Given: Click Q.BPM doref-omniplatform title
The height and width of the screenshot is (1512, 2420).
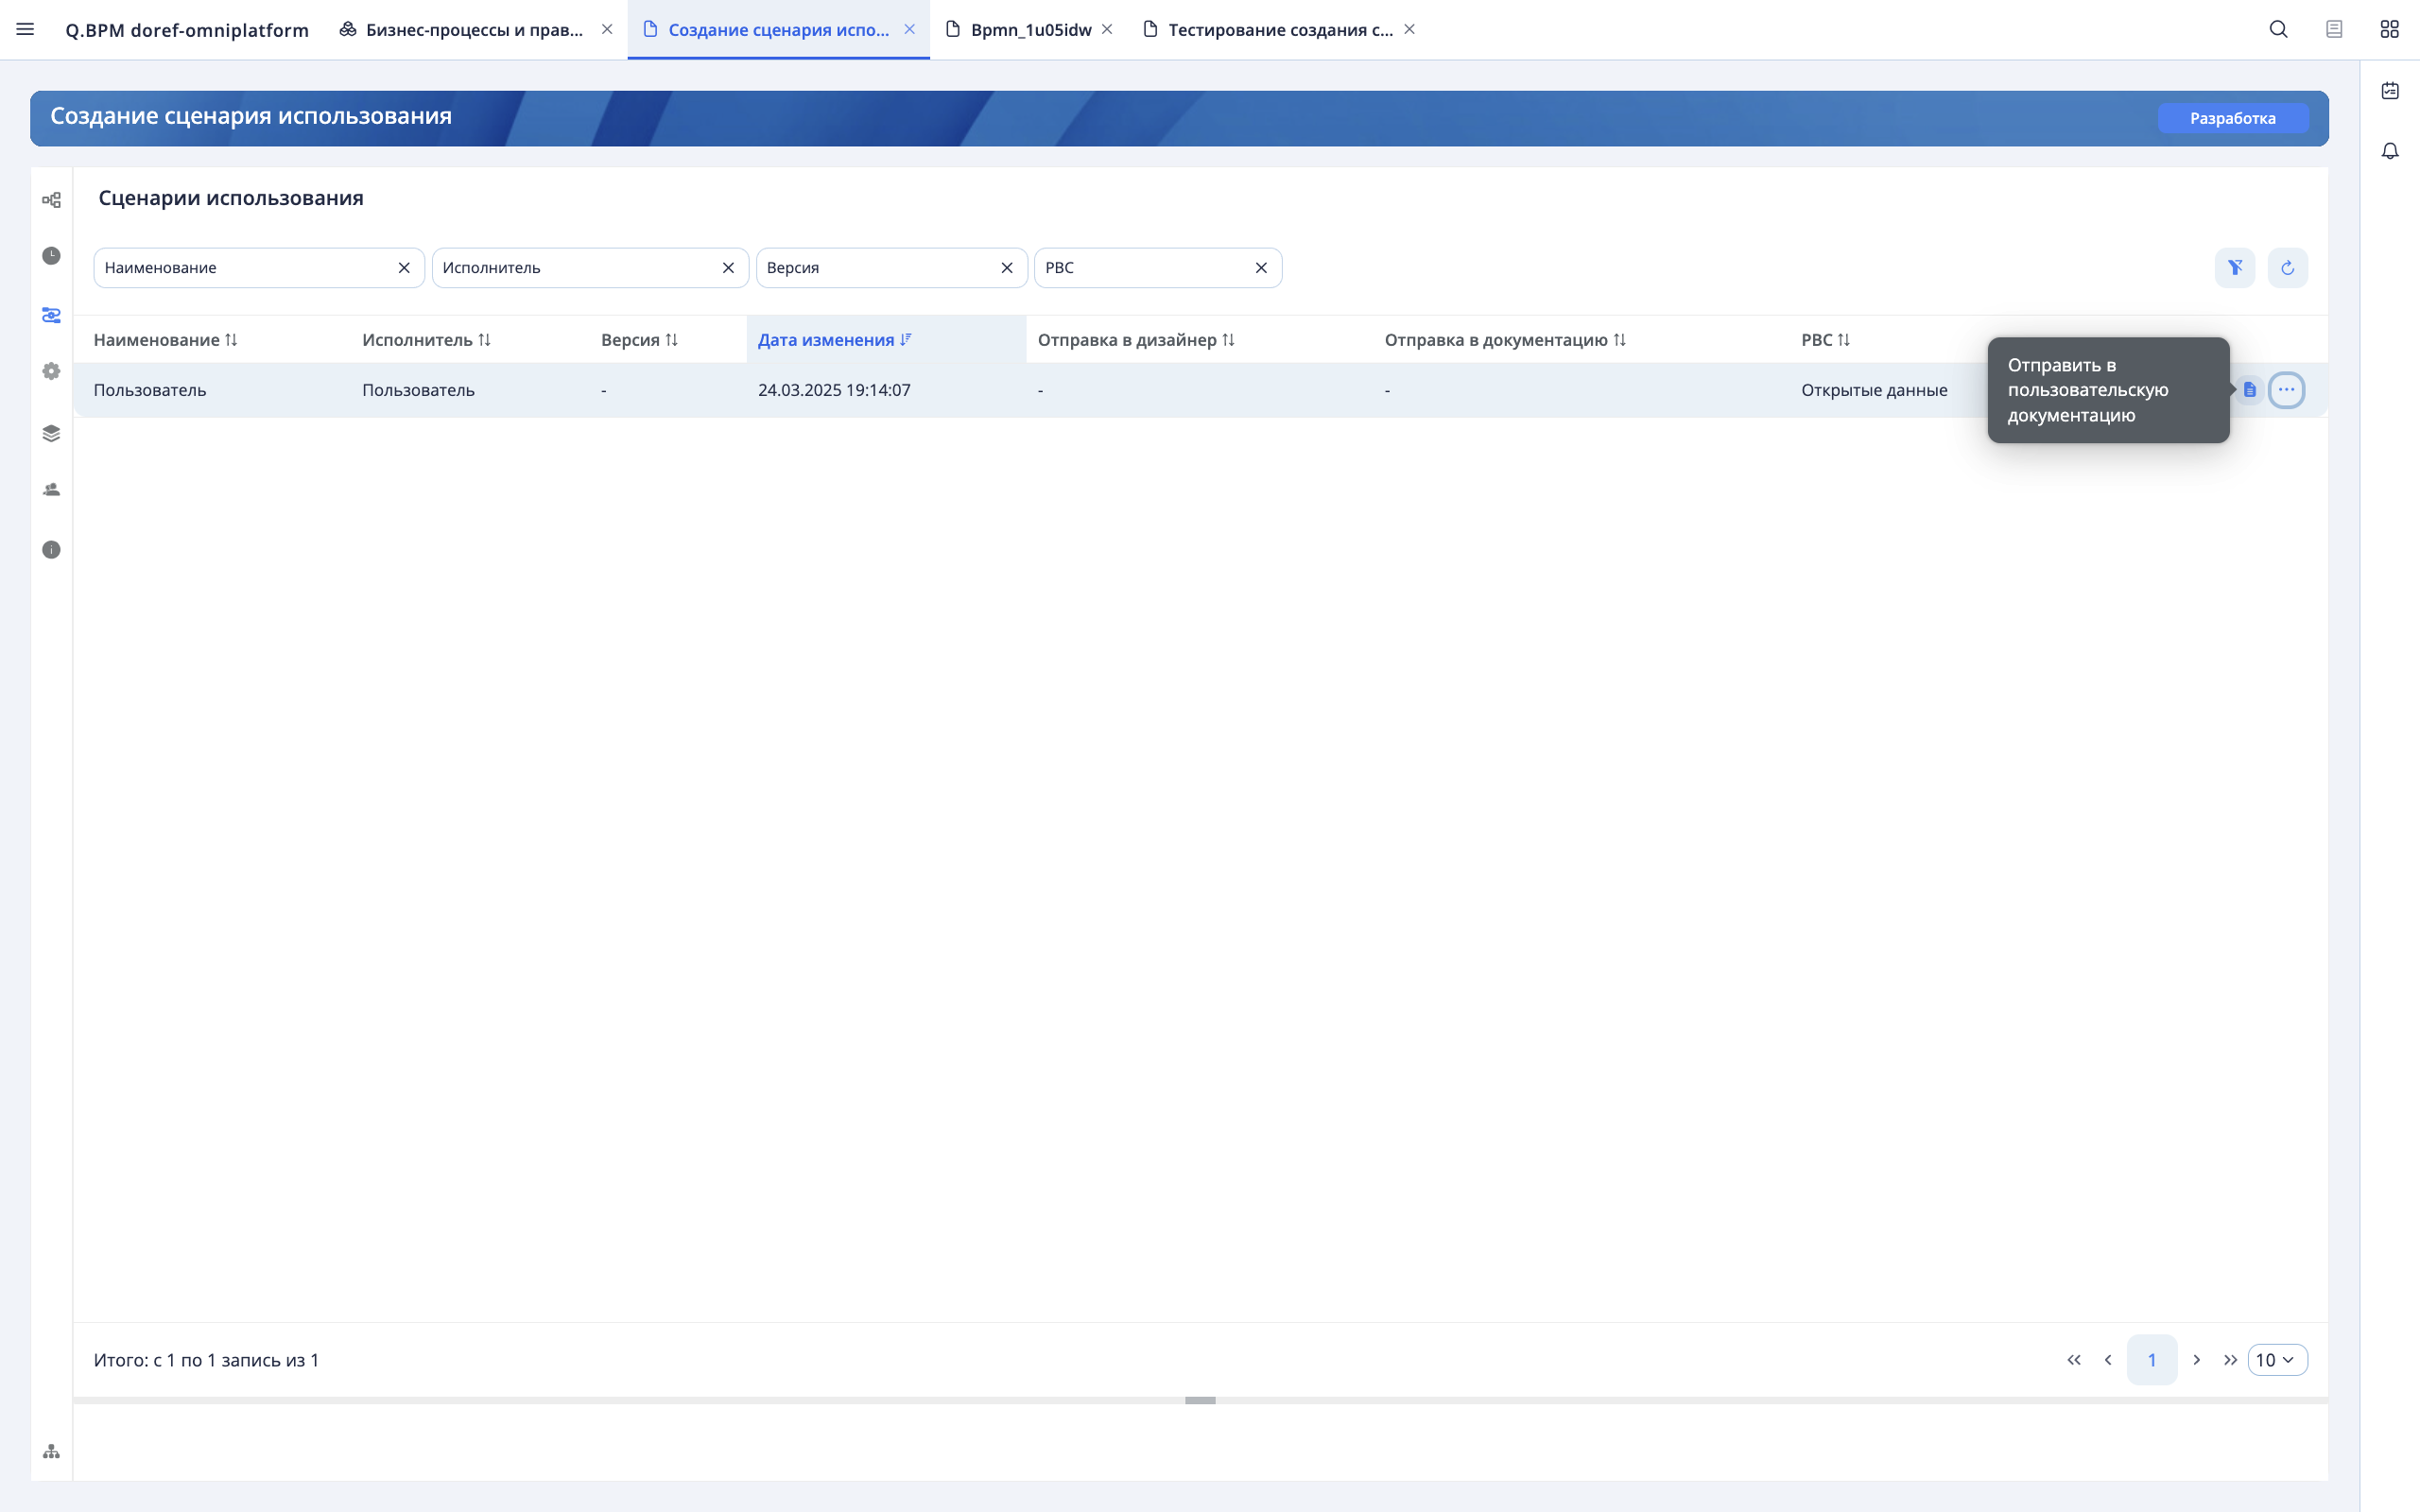Looking at the screenshot, I should (187, 30).
